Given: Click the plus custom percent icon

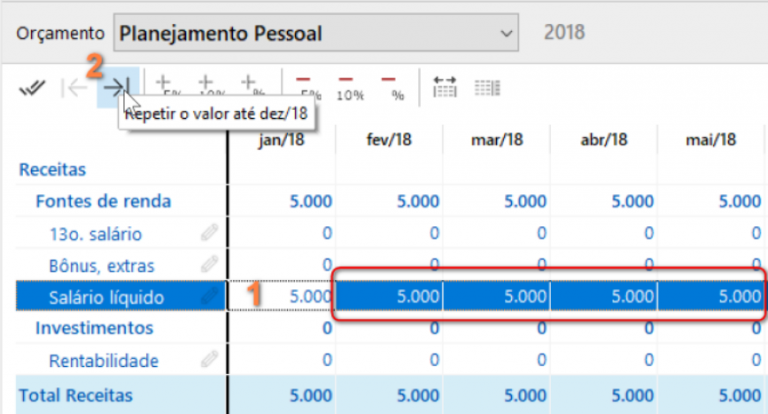Looking at the screenshot, I should point(248,88).
